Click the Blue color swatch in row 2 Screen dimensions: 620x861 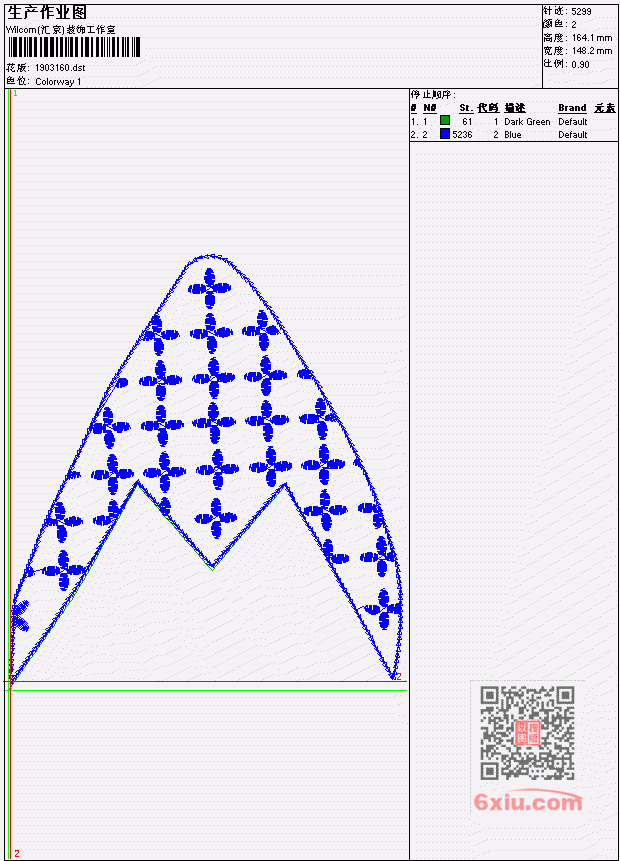[445, 133]
